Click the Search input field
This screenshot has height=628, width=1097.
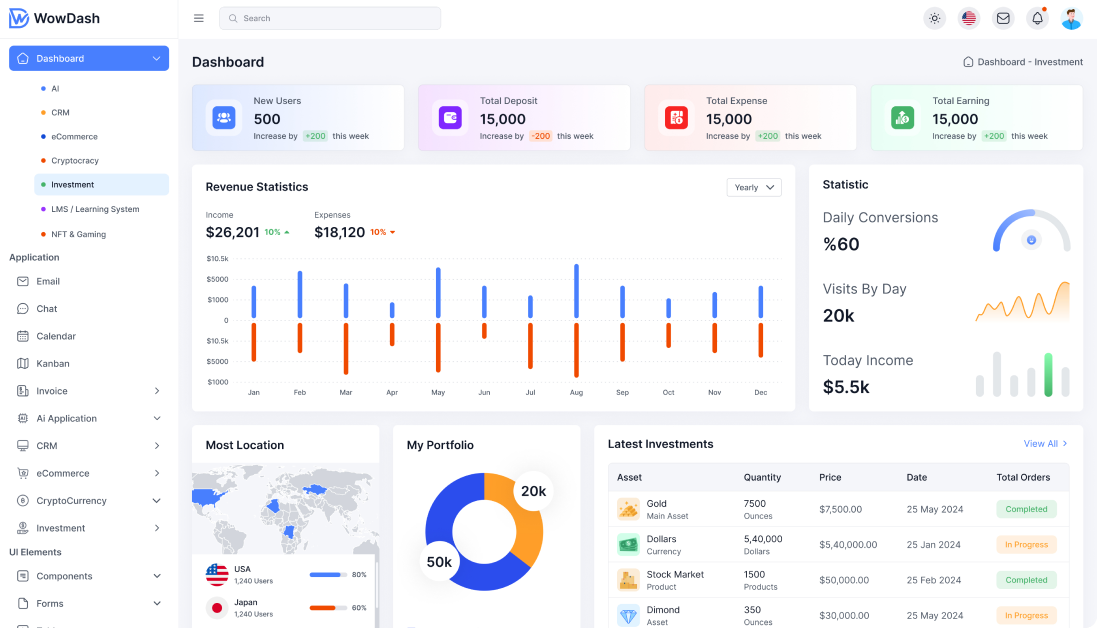click(x=330, y=18)
